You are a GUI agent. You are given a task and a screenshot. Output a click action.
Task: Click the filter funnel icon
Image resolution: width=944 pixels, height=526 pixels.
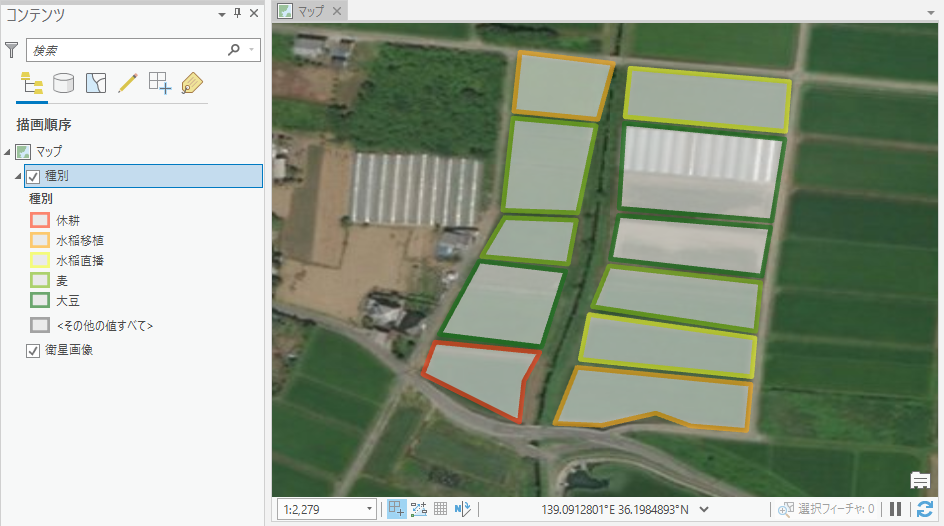tap(12, 49)
